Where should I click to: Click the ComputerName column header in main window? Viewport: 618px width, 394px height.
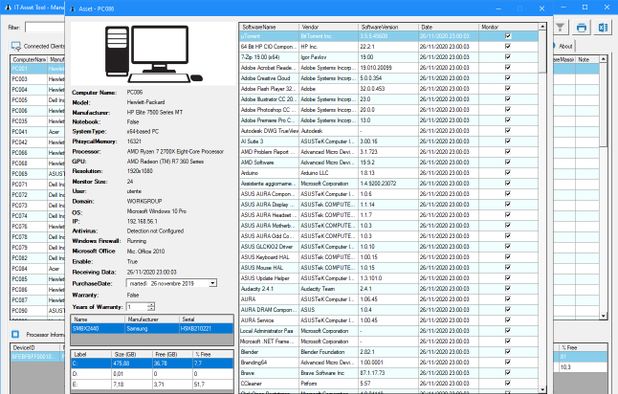click(29, 59)
